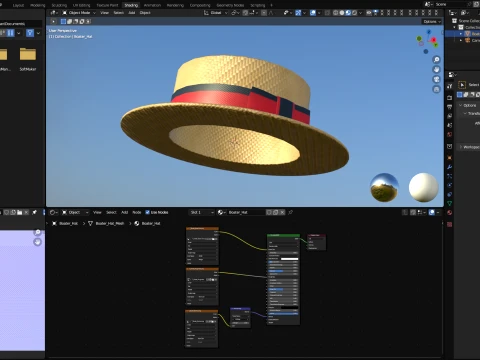Switch to rendered viewport shading
The height and width of the screenshot is (360, 480).
tap(354, 13)
